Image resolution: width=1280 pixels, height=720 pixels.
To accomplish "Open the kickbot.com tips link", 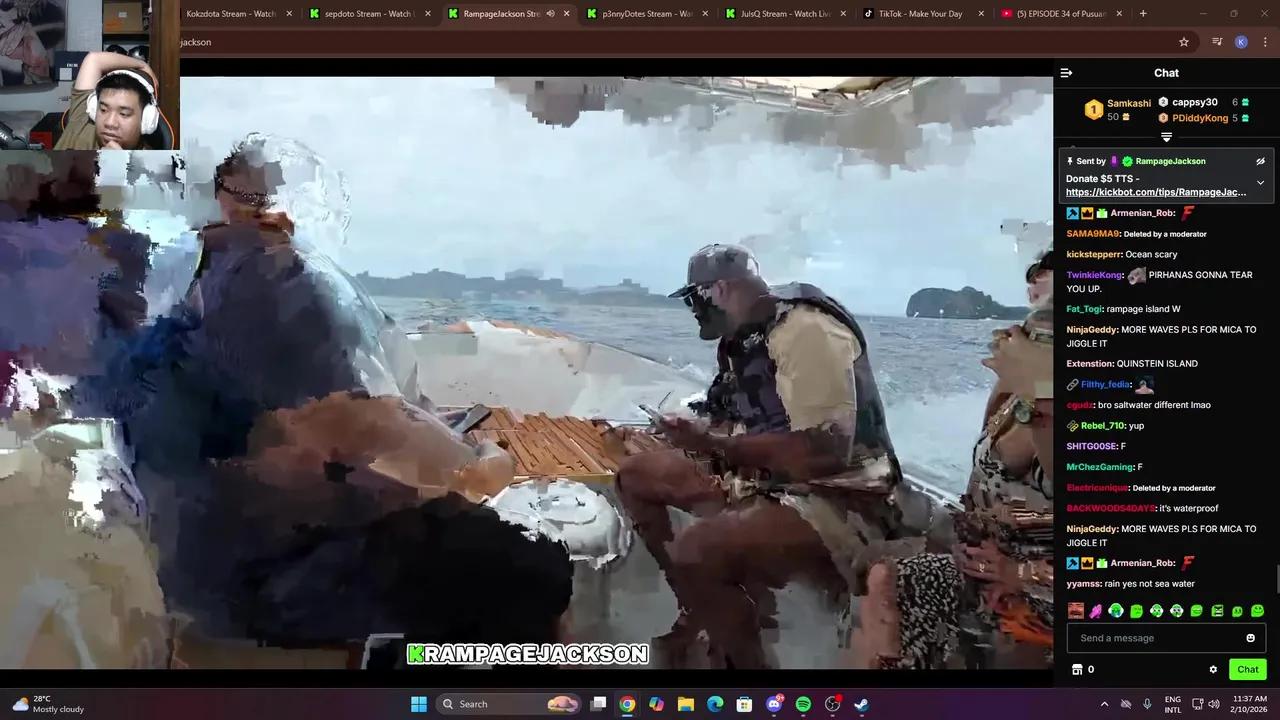I will (x=1156, y=192).
